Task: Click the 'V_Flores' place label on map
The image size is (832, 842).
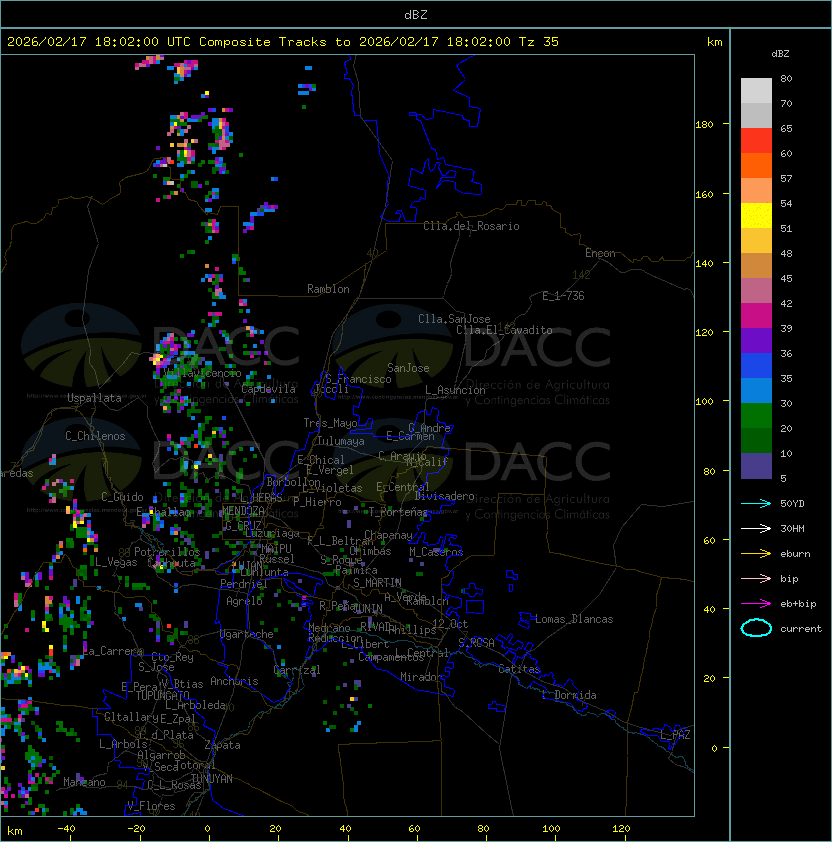Action: coord(151,806)
